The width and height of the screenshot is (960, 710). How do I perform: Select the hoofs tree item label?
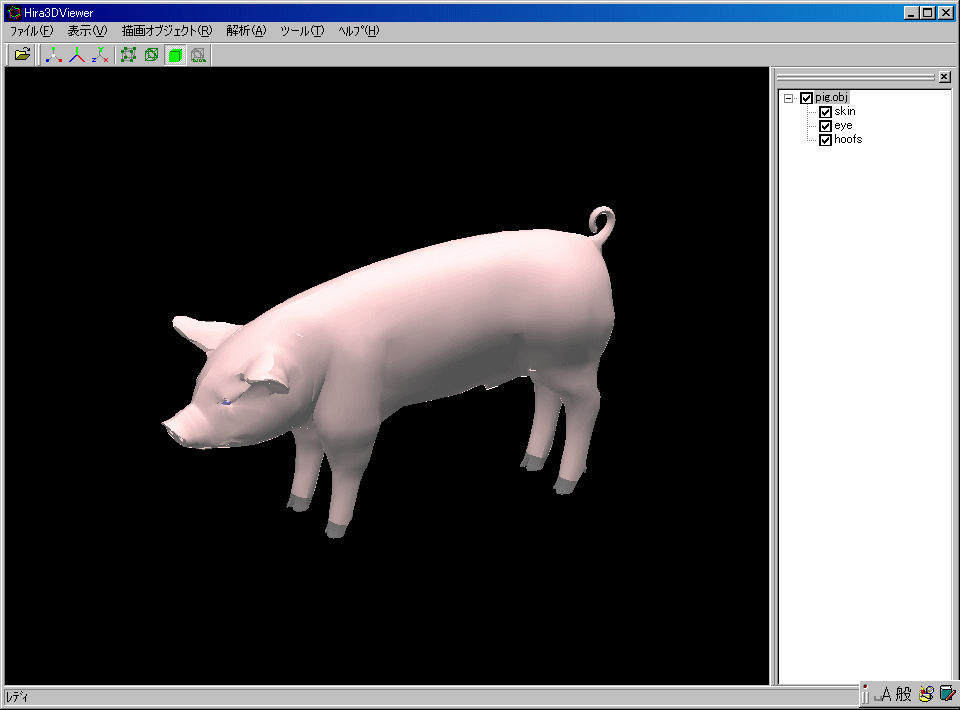[848, 140]
